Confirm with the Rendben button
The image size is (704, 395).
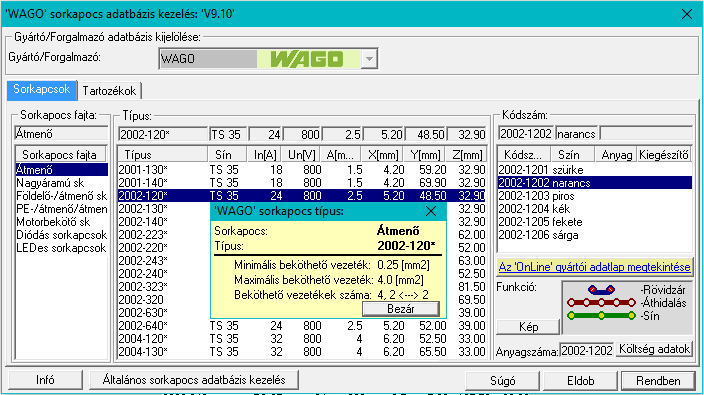coord(658,381)
